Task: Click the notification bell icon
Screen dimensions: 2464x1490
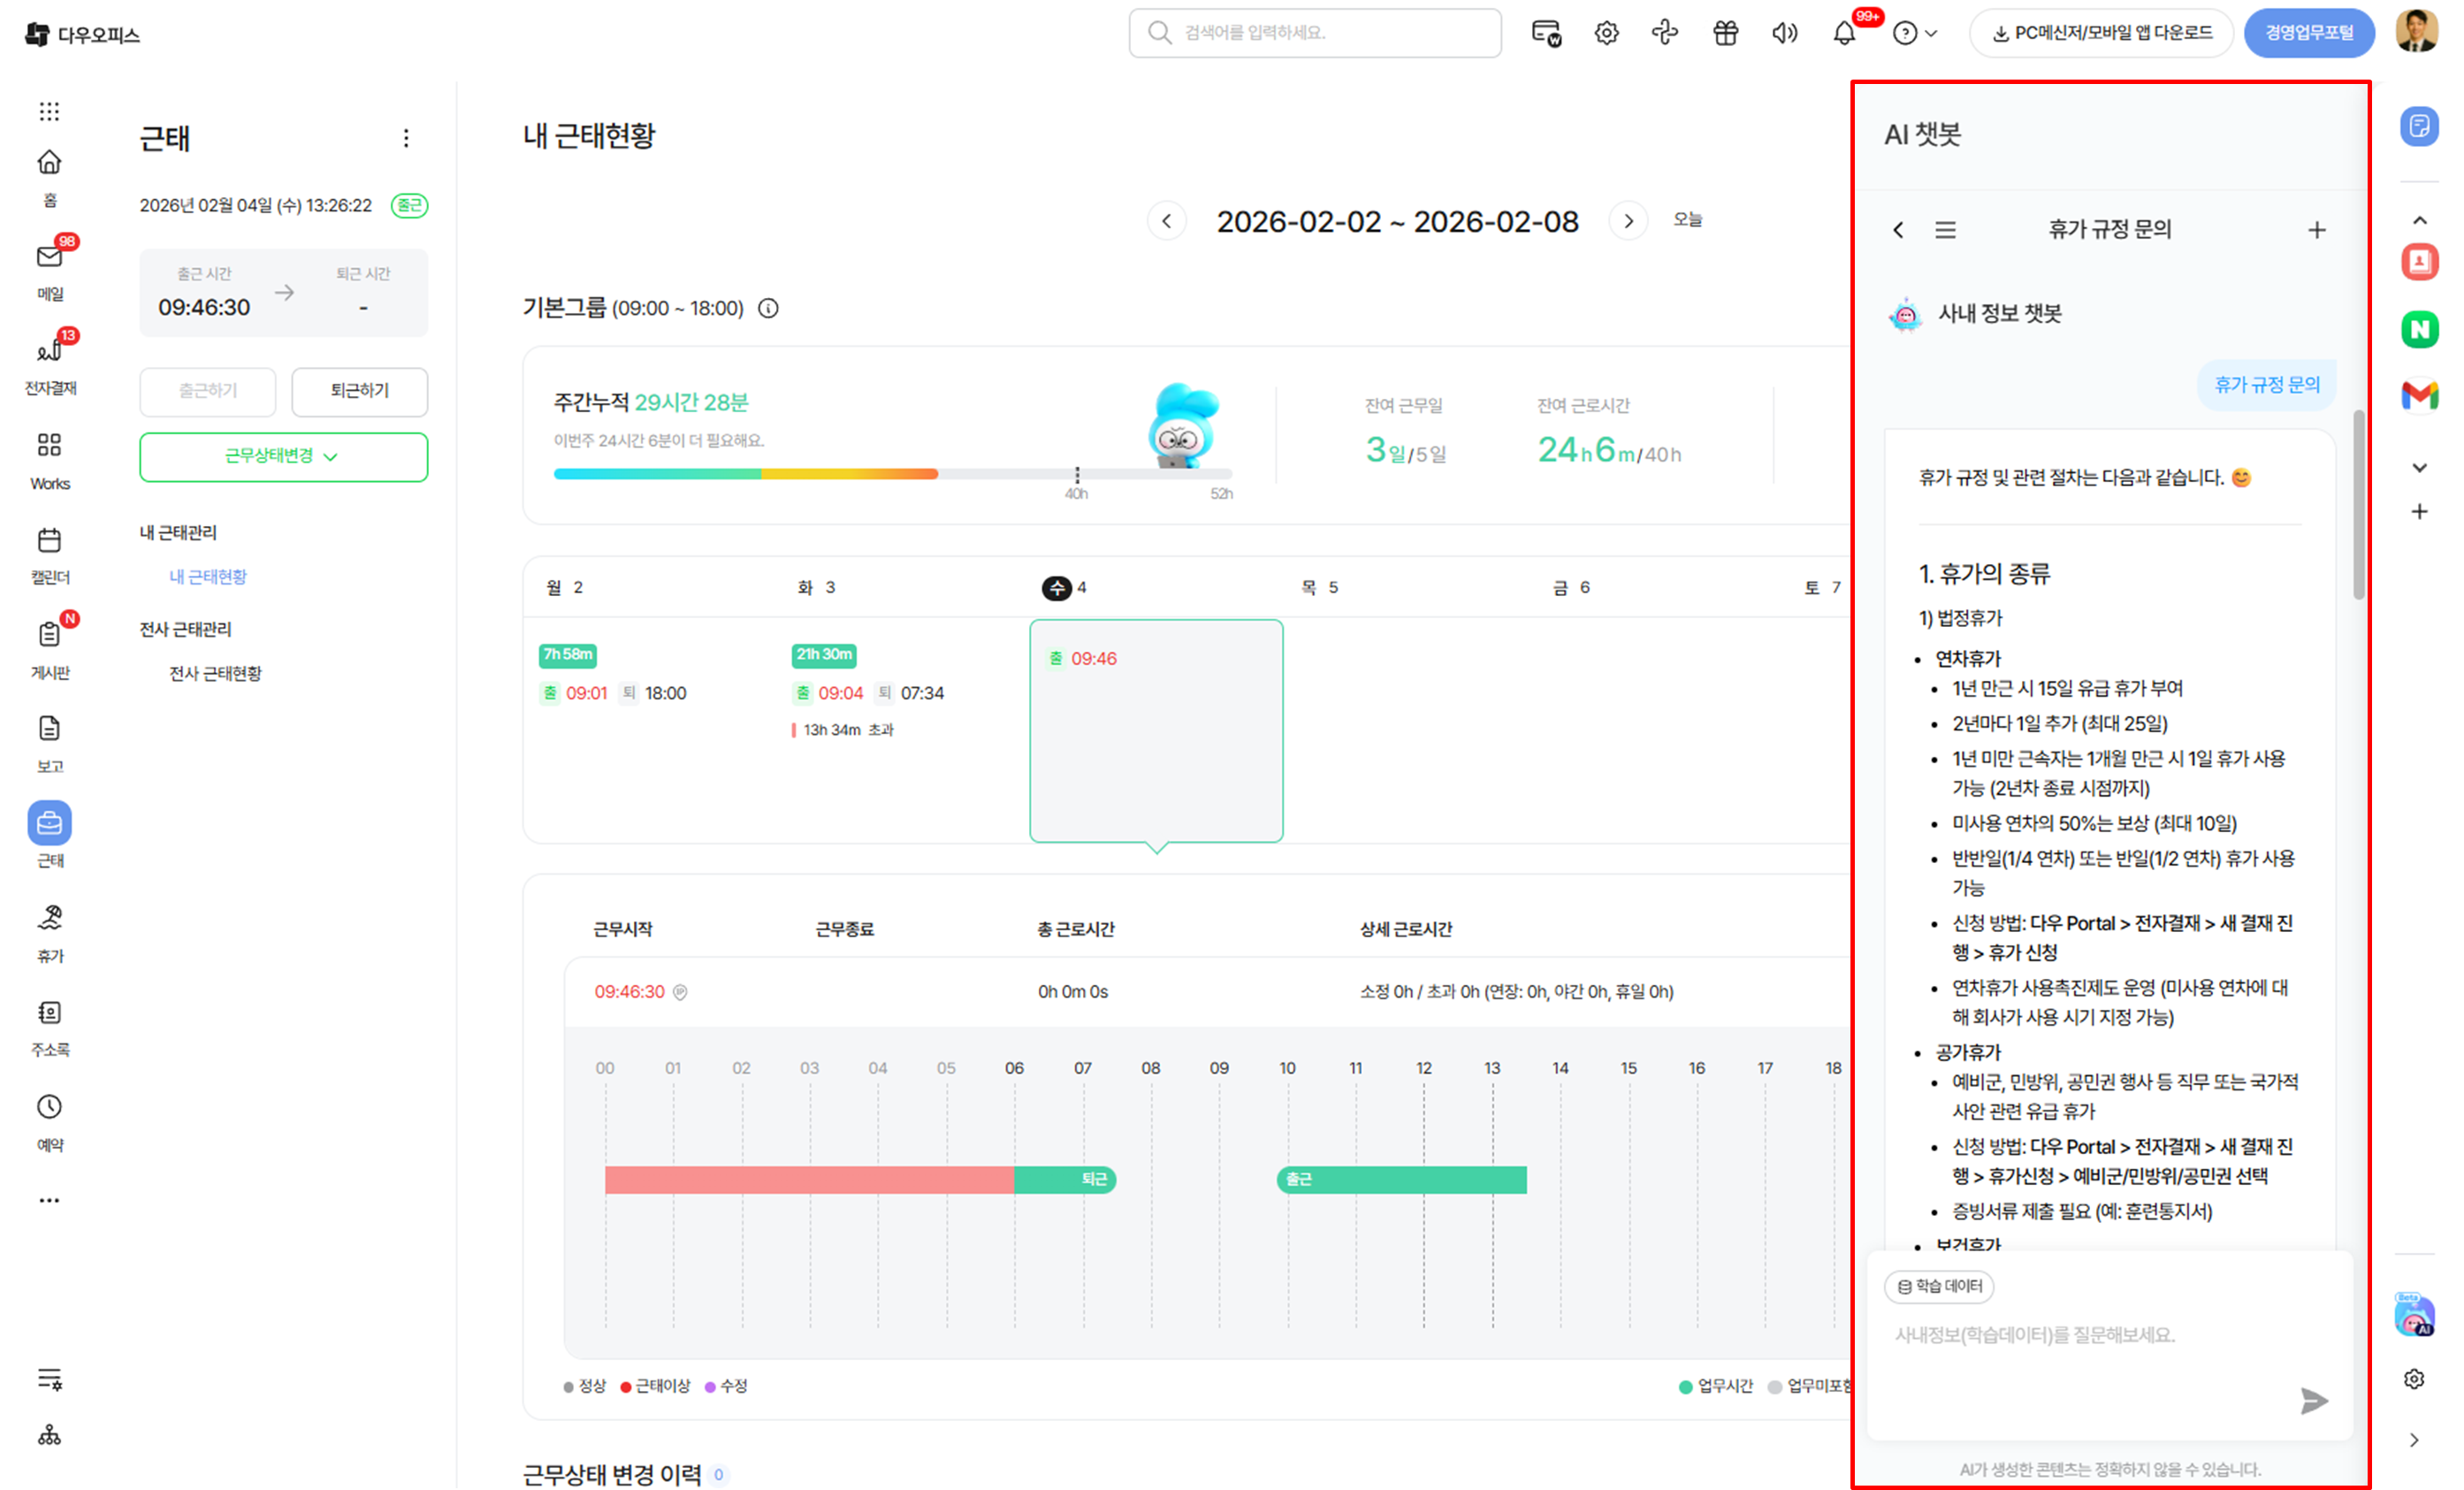Action: point(1844,33)
